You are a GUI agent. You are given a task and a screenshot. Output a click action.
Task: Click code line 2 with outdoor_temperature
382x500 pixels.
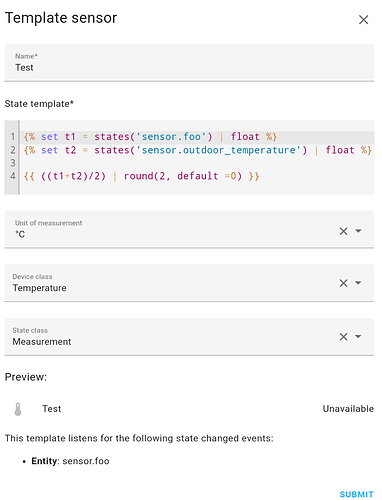tap(197, 150)
